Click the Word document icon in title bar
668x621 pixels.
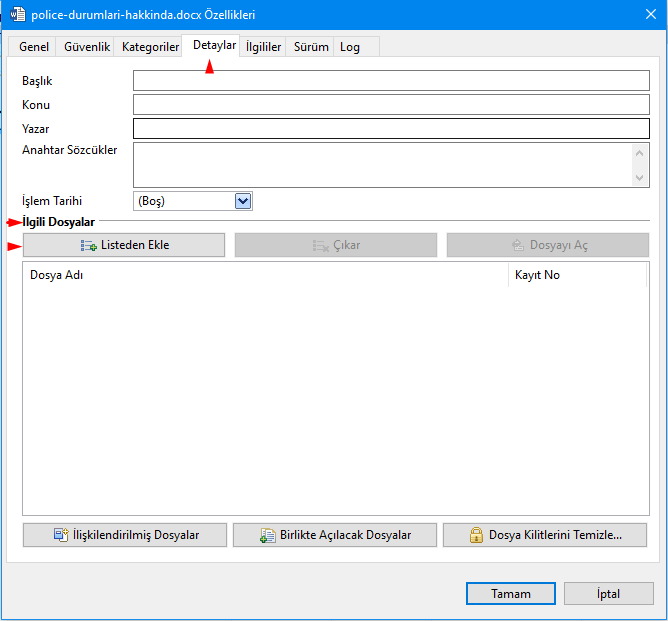pyautogui.click(x=16, y=15)
